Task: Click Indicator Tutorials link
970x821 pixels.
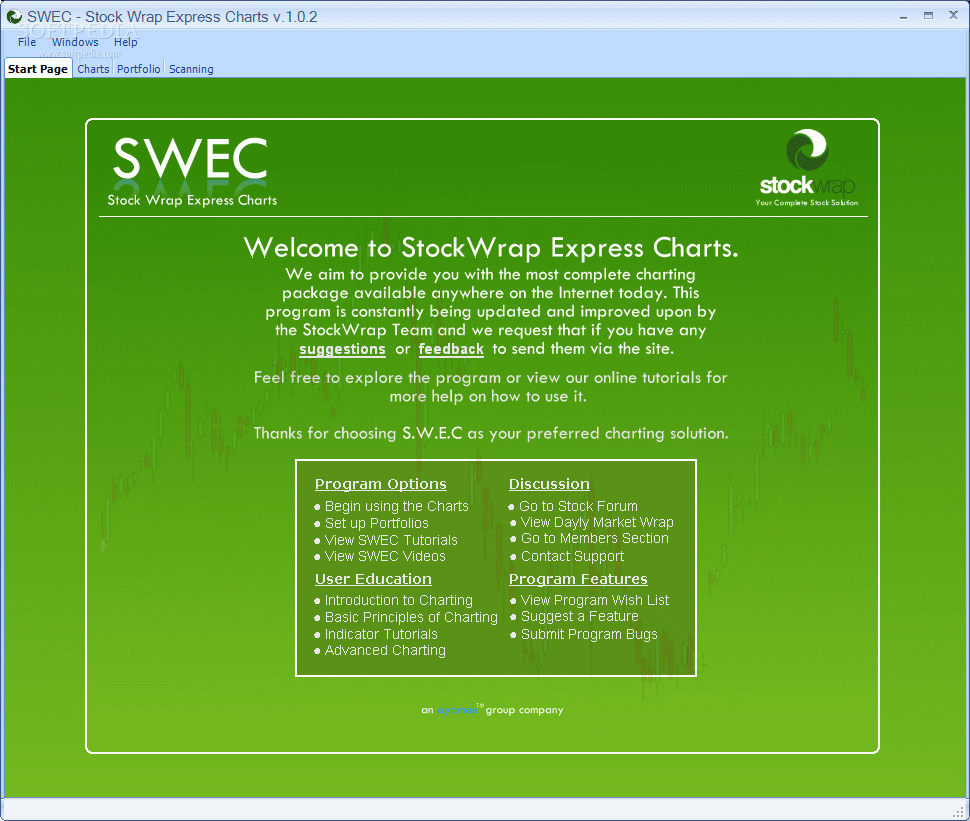Action: 381,634
